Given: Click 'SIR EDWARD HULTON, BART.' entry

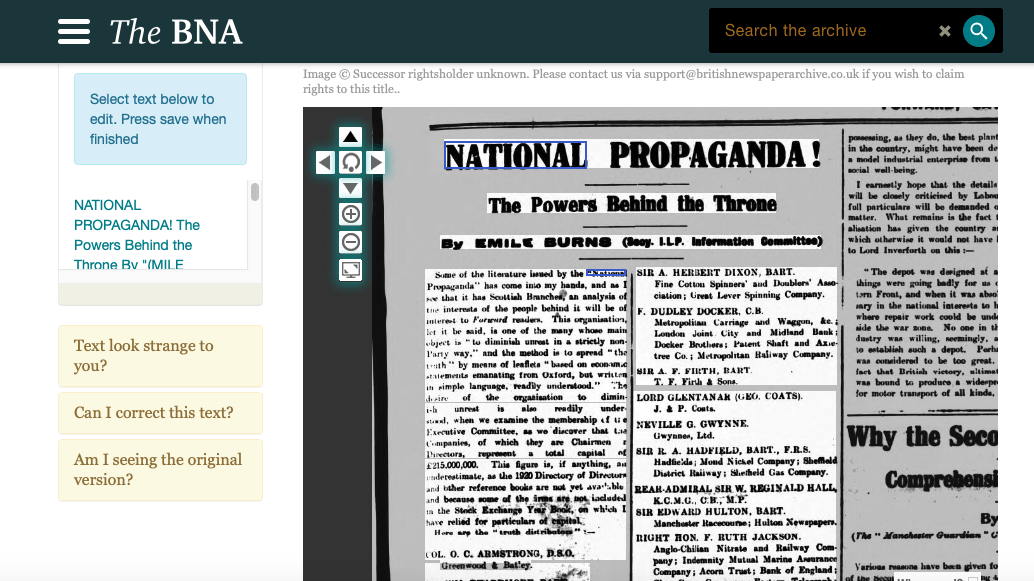Looking at the screenshot, I should (710, 512).
